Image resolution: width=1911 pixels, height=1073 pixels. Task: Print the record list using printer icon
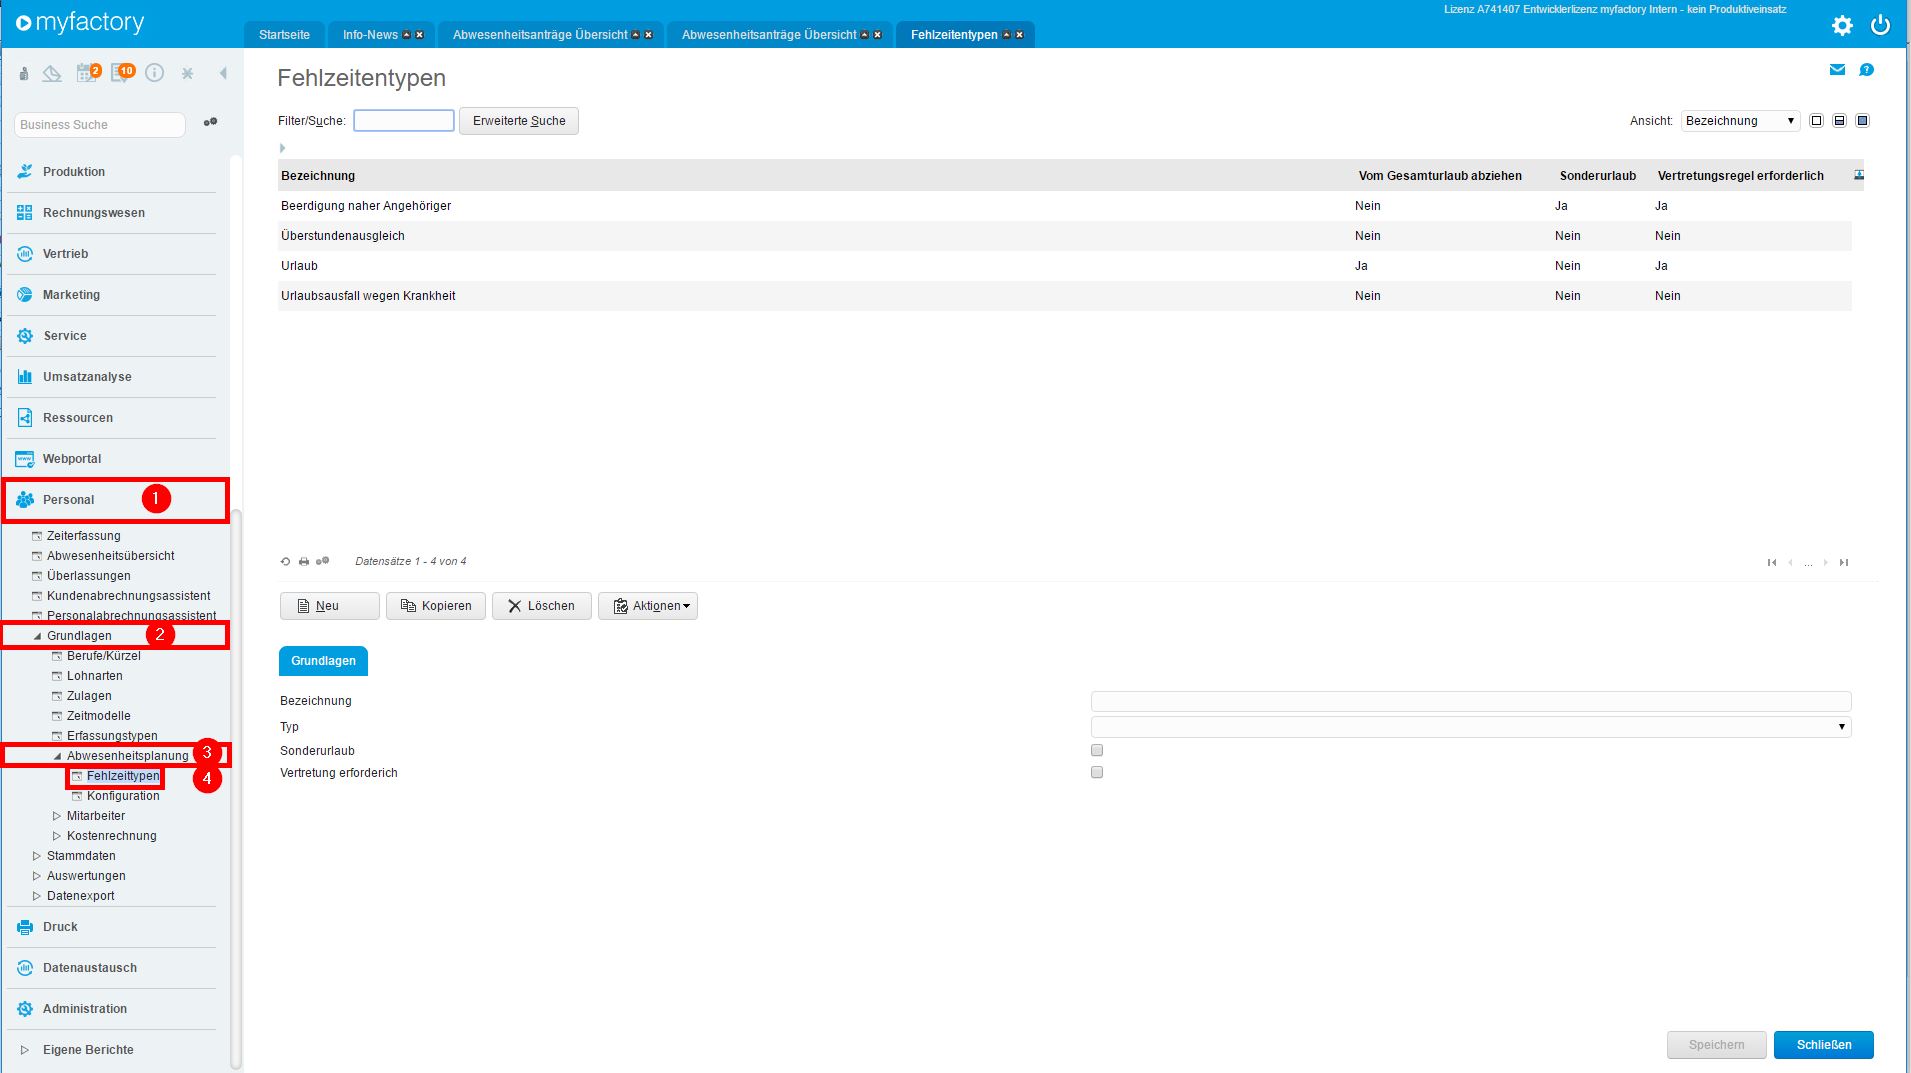coord(304,562)
